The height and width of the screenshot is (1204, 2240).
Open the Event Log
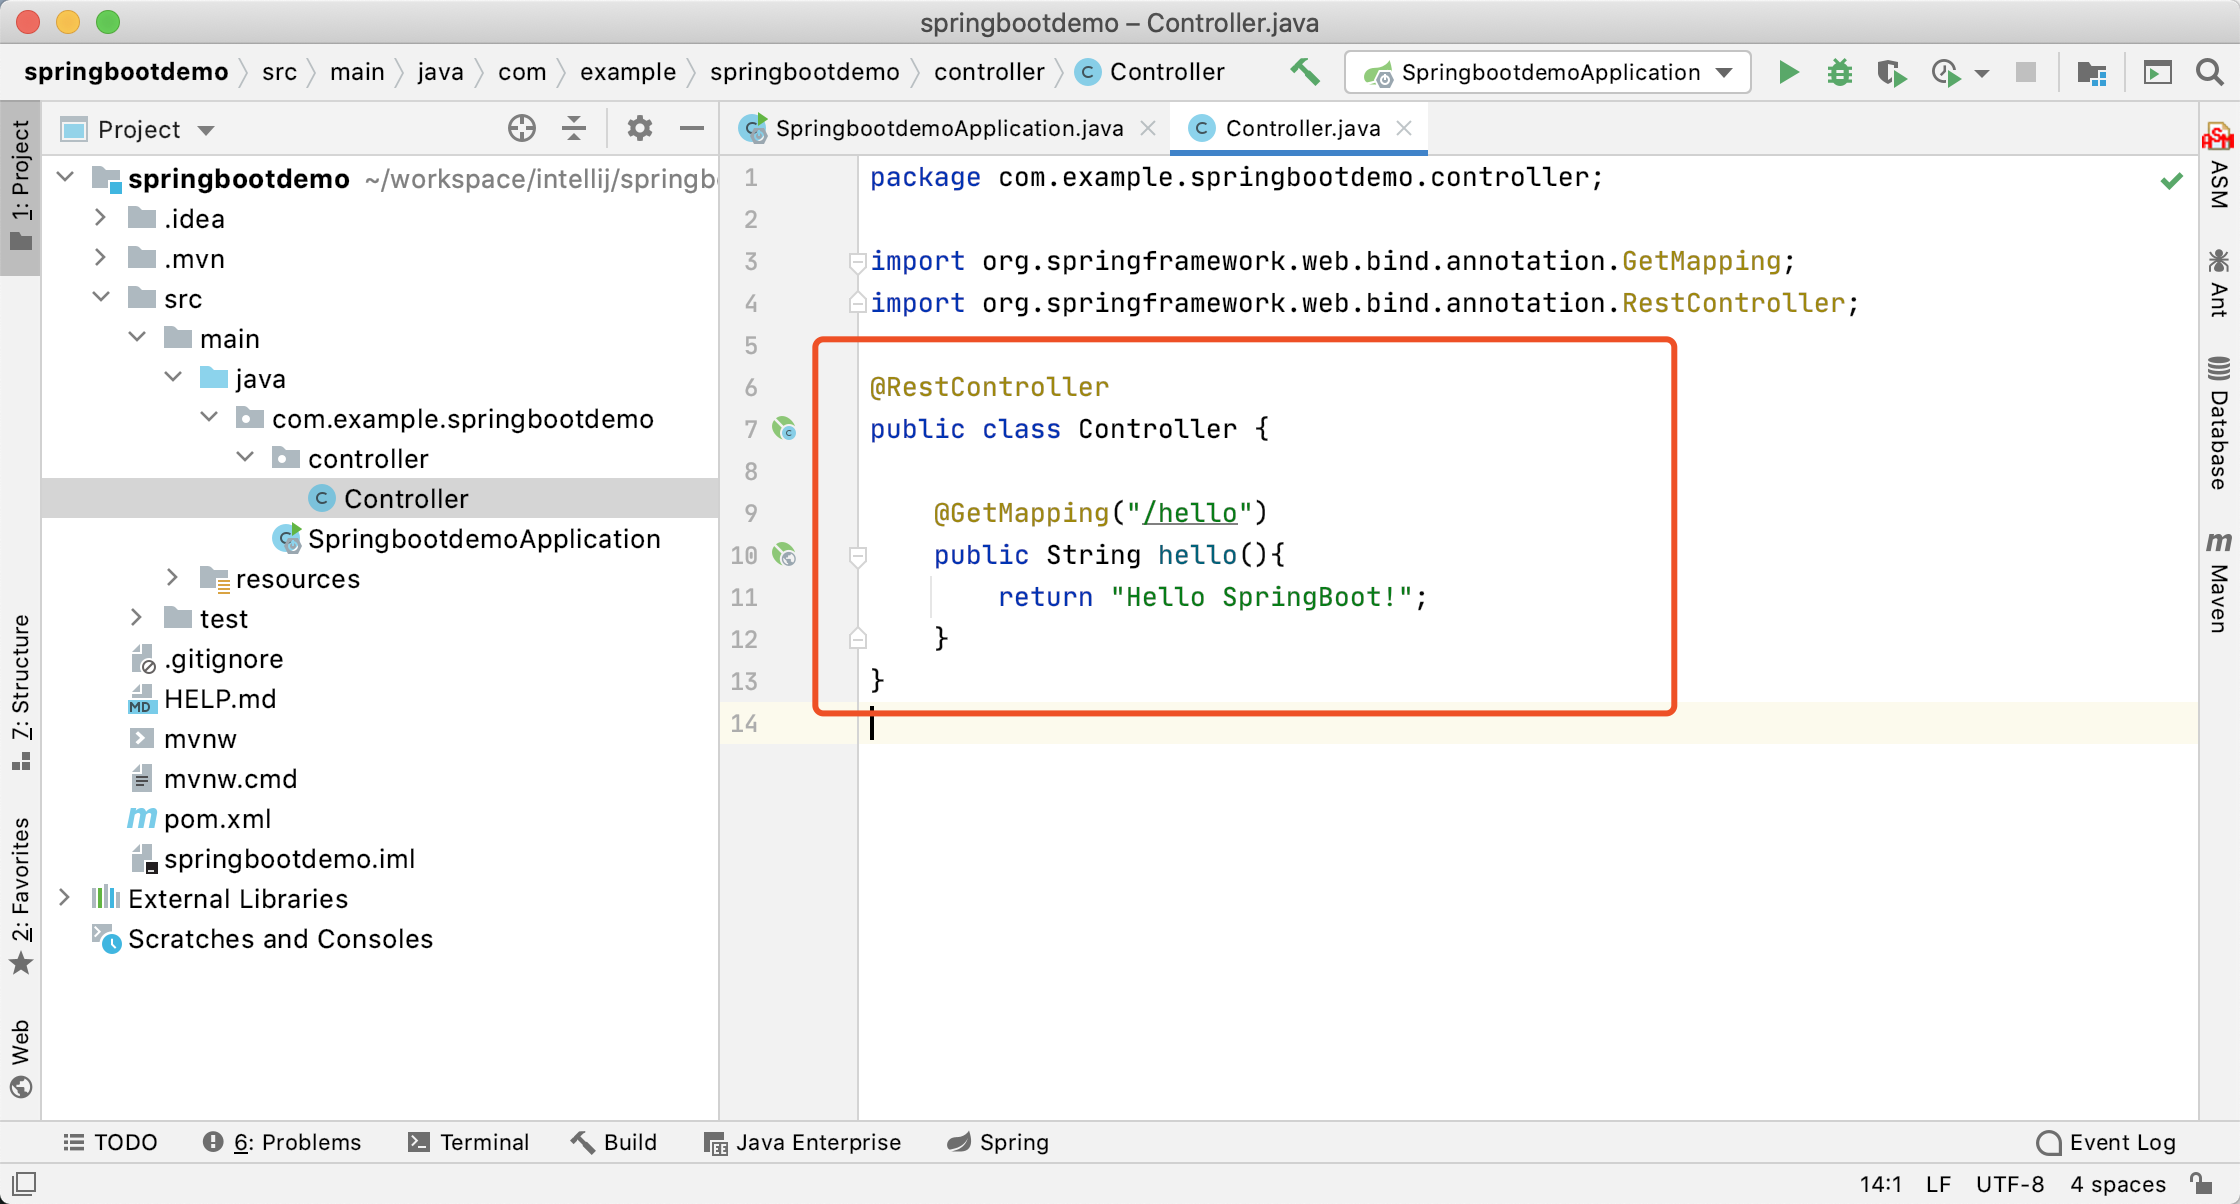pos(2106,1142)
